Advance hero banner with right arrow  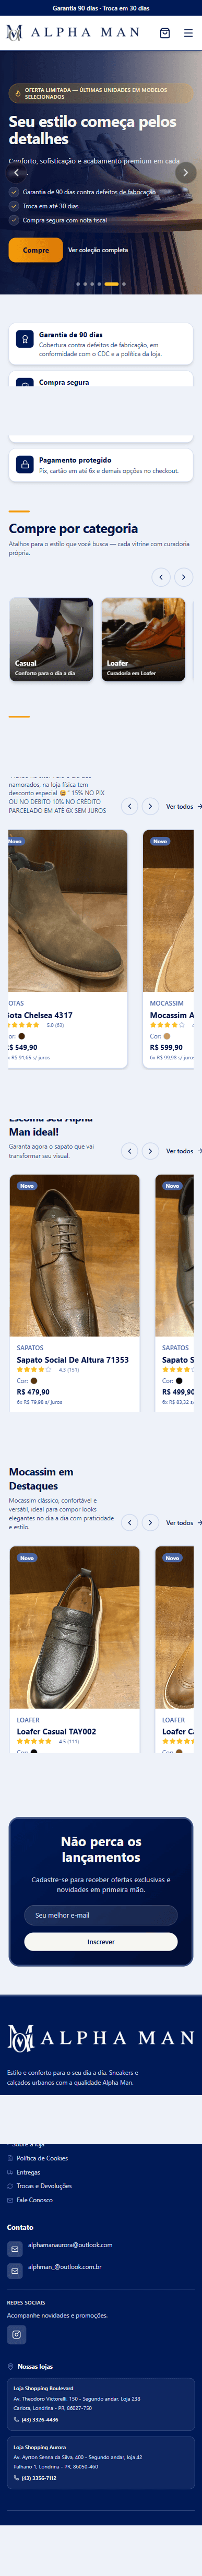coord(185,172)
